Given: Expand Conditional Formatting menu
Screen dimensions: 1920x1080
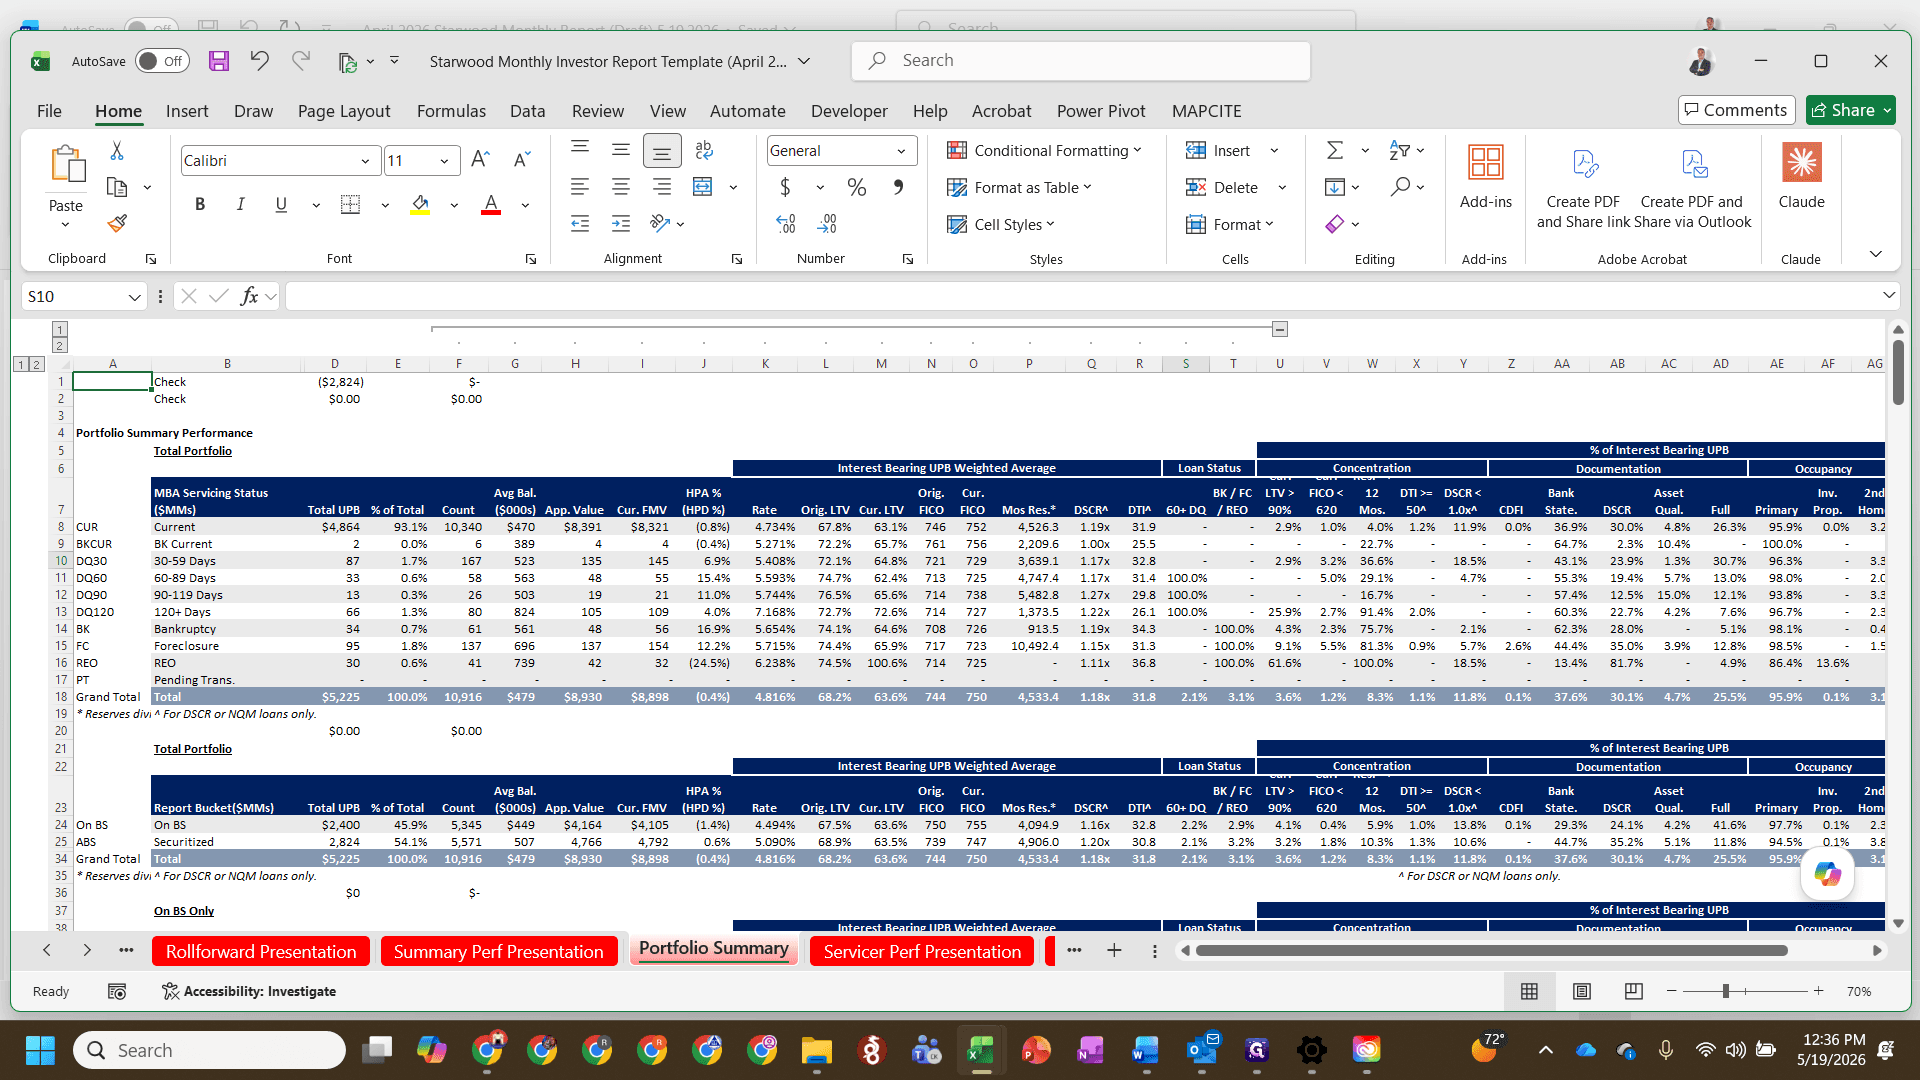Looking at the screenshot, I should (1044, 150).
